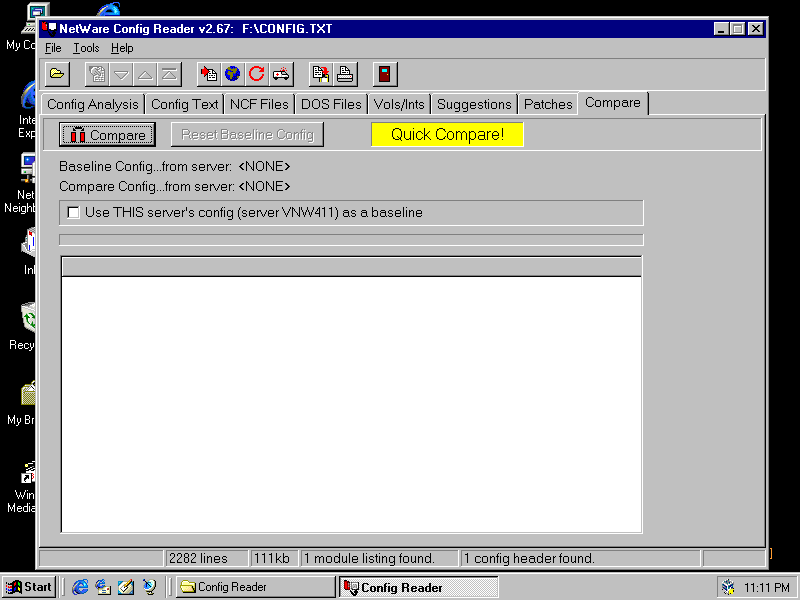Click the grayed-out search toolbar icon
The image size is (800, 600).
[97, 74]
